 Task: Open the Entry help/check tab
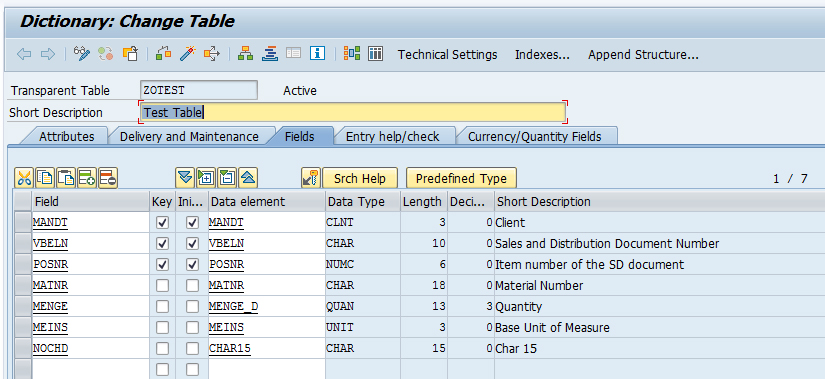coord(393,136)
